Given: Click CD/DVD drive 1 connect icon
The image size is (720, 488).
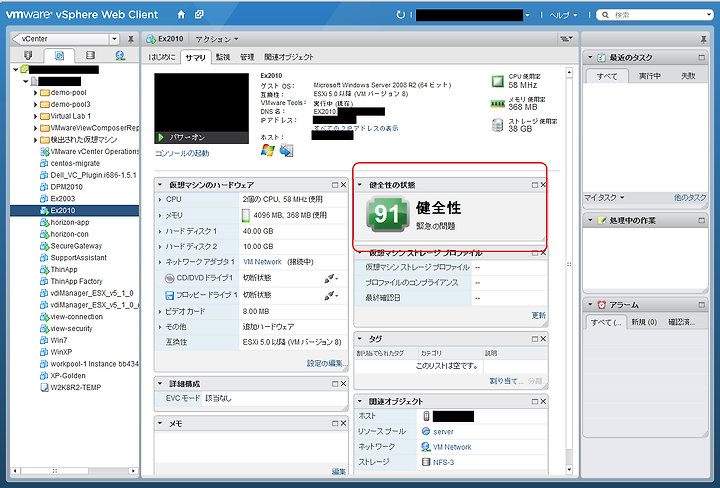Looking at the screenshot, I should [331, 278].
